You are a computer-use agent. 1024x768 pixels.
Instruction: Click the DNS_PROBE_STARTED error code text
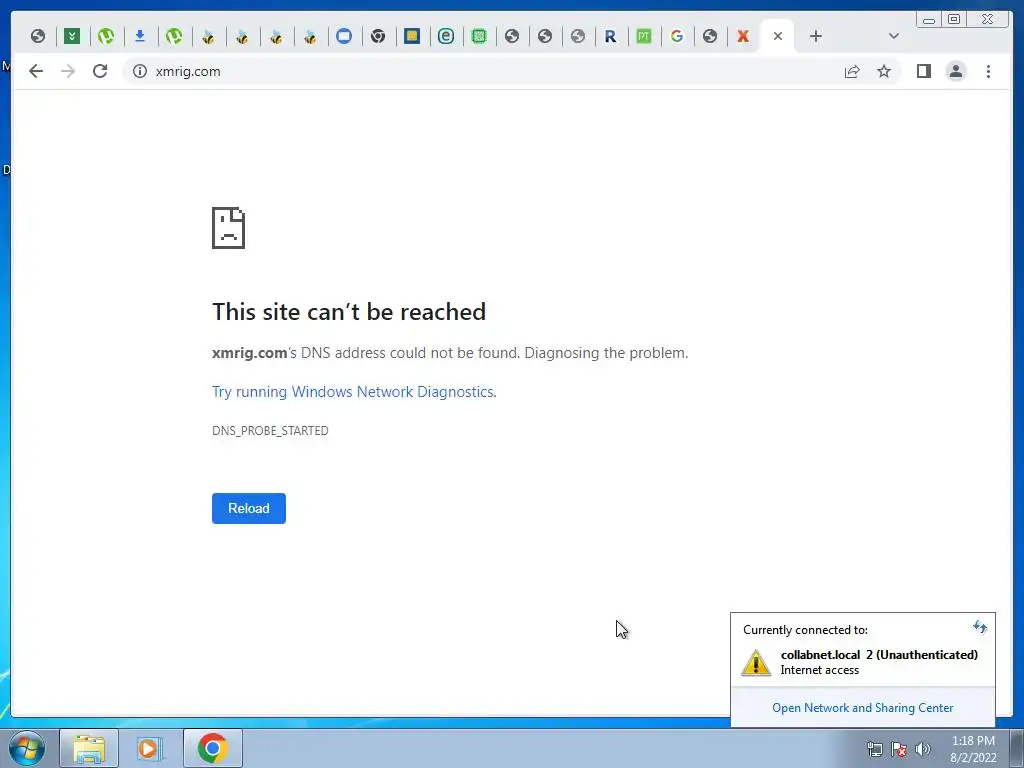pyautogui.click(x=270, y=430)
